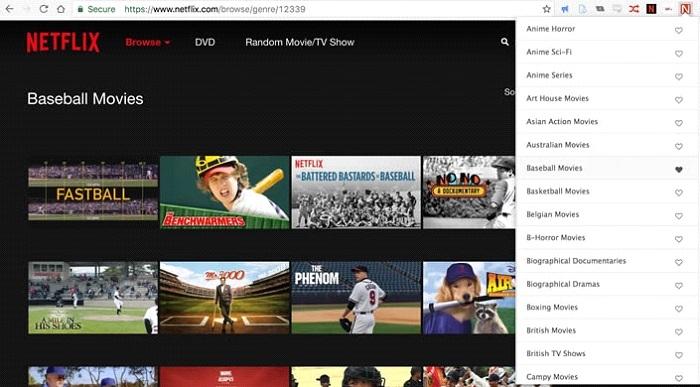
Task: Click the browser back arrow
Action: point(9,8)
